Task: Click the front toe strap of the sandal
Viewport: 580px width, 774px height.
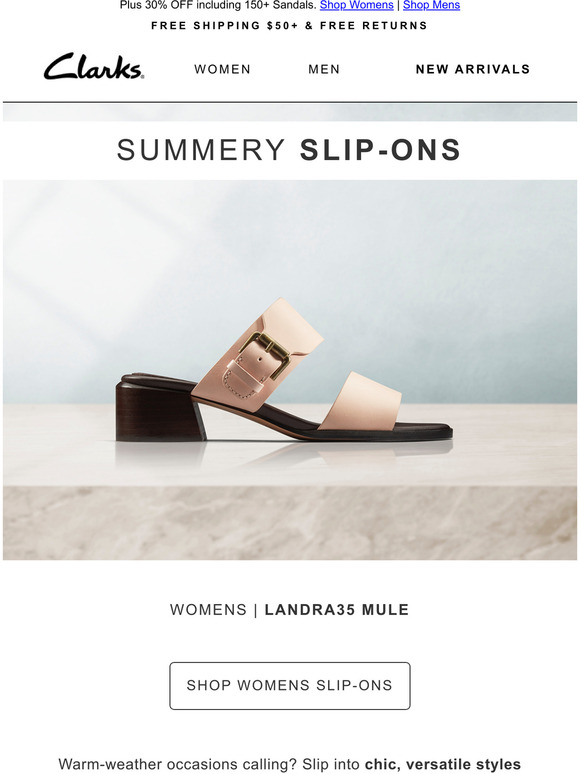Action: coord(361,401)
